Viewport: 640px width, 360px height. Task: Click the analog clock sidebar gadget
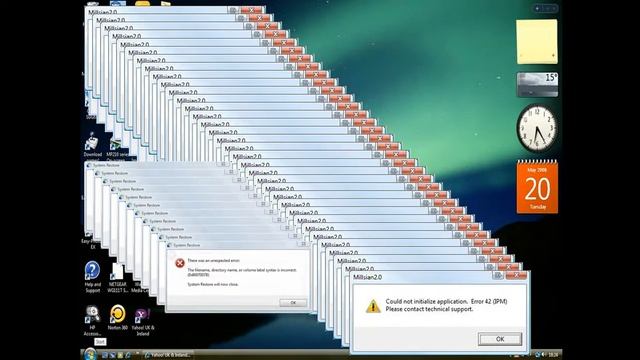537,128
